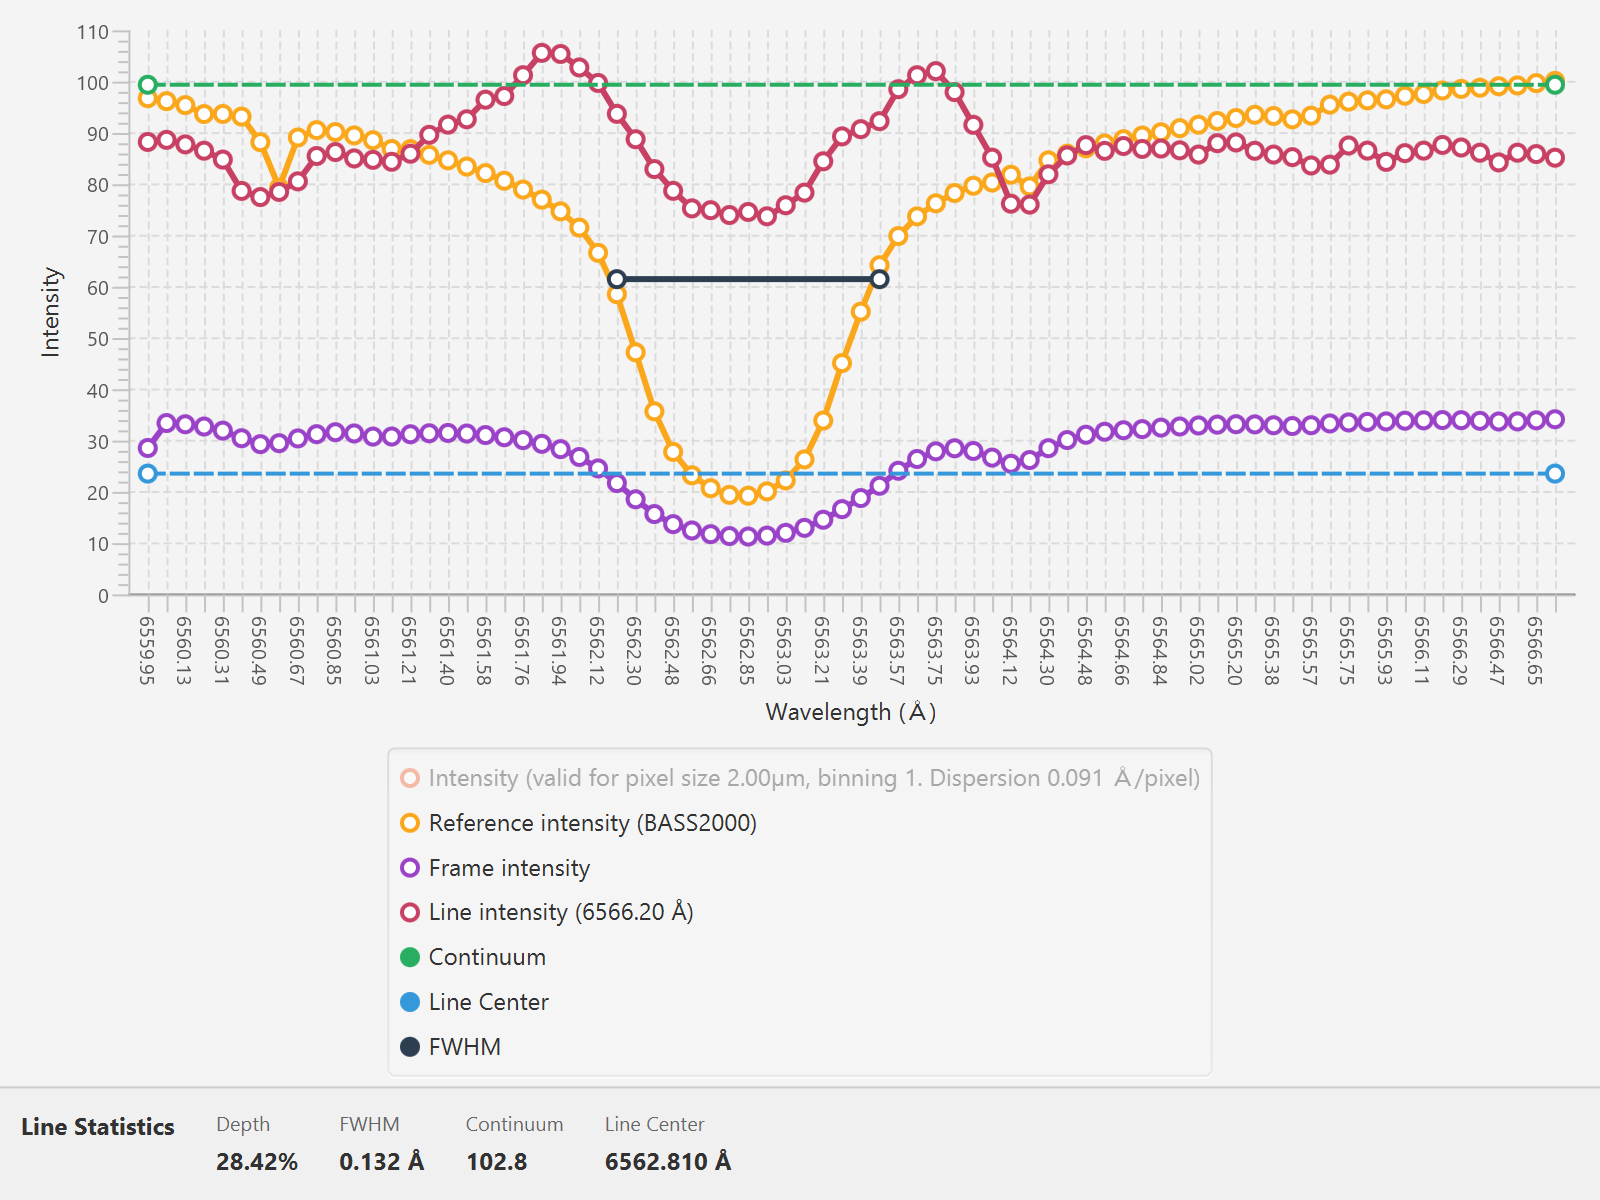Click the Depth value 28.42%
1600x1200 pixels.
coord(257,1162)
